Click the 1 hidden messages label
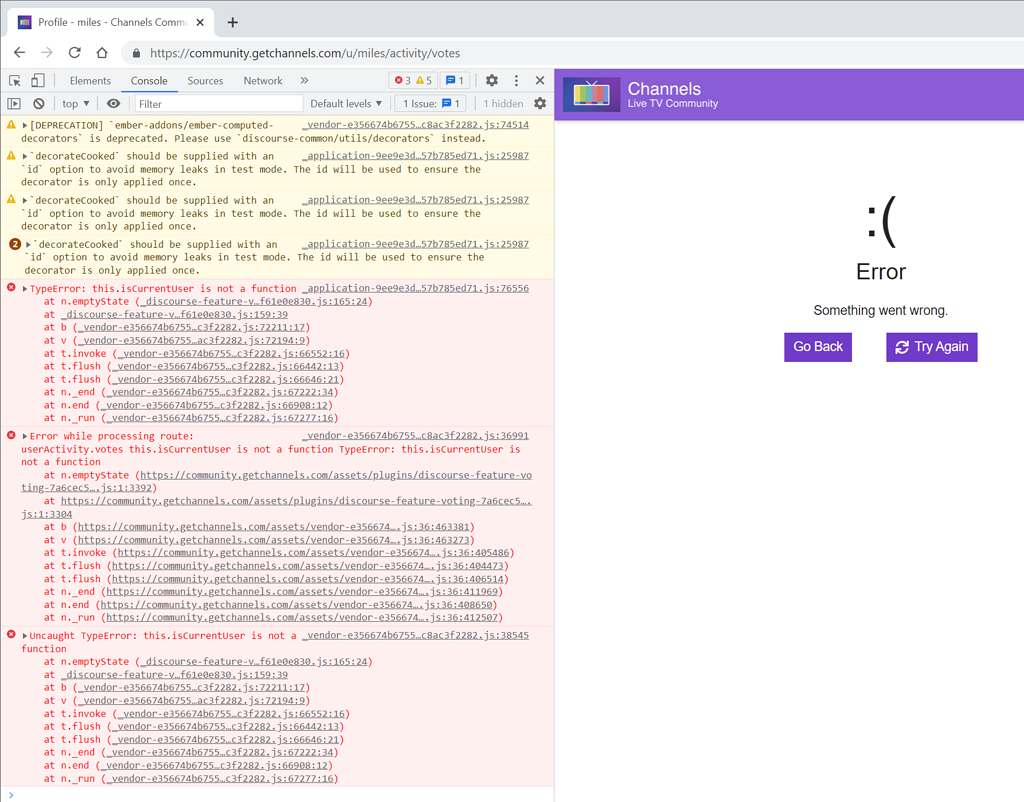Viewport: 1024px width, 802px height. 504,103
